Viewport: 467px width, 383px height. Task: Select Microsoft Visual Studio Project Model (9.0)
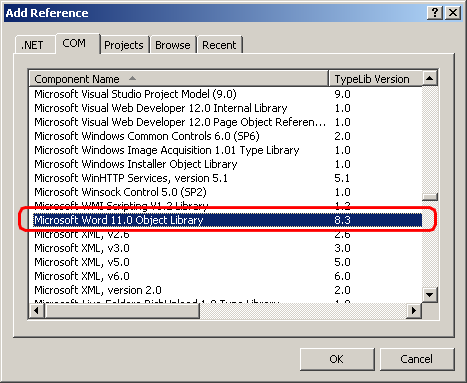pyautogui.click(x=225, y=94)
